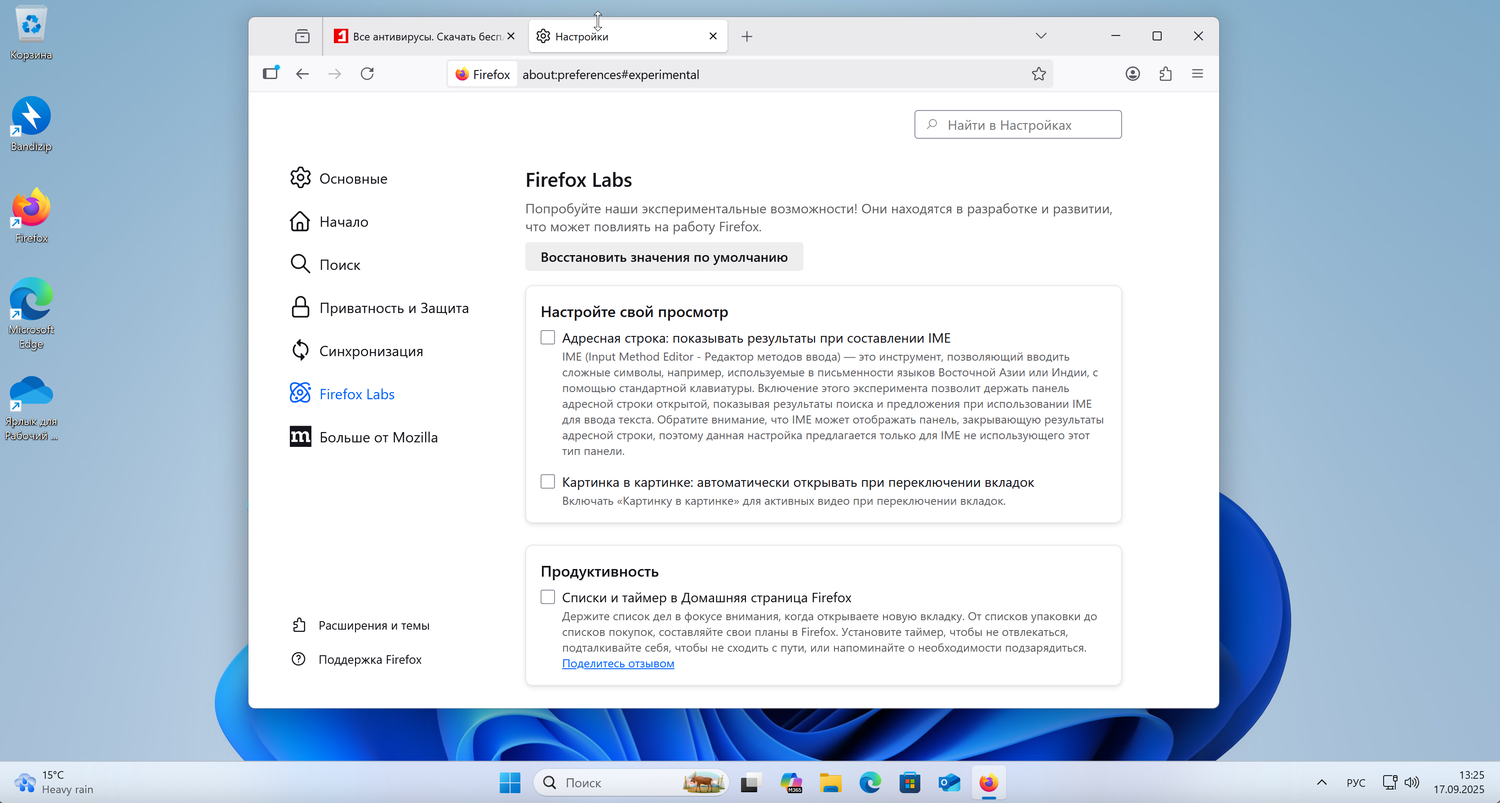Open the Firefox hamburger application menu
The image size is (1500, 803).
click(x=1198, y=74)
